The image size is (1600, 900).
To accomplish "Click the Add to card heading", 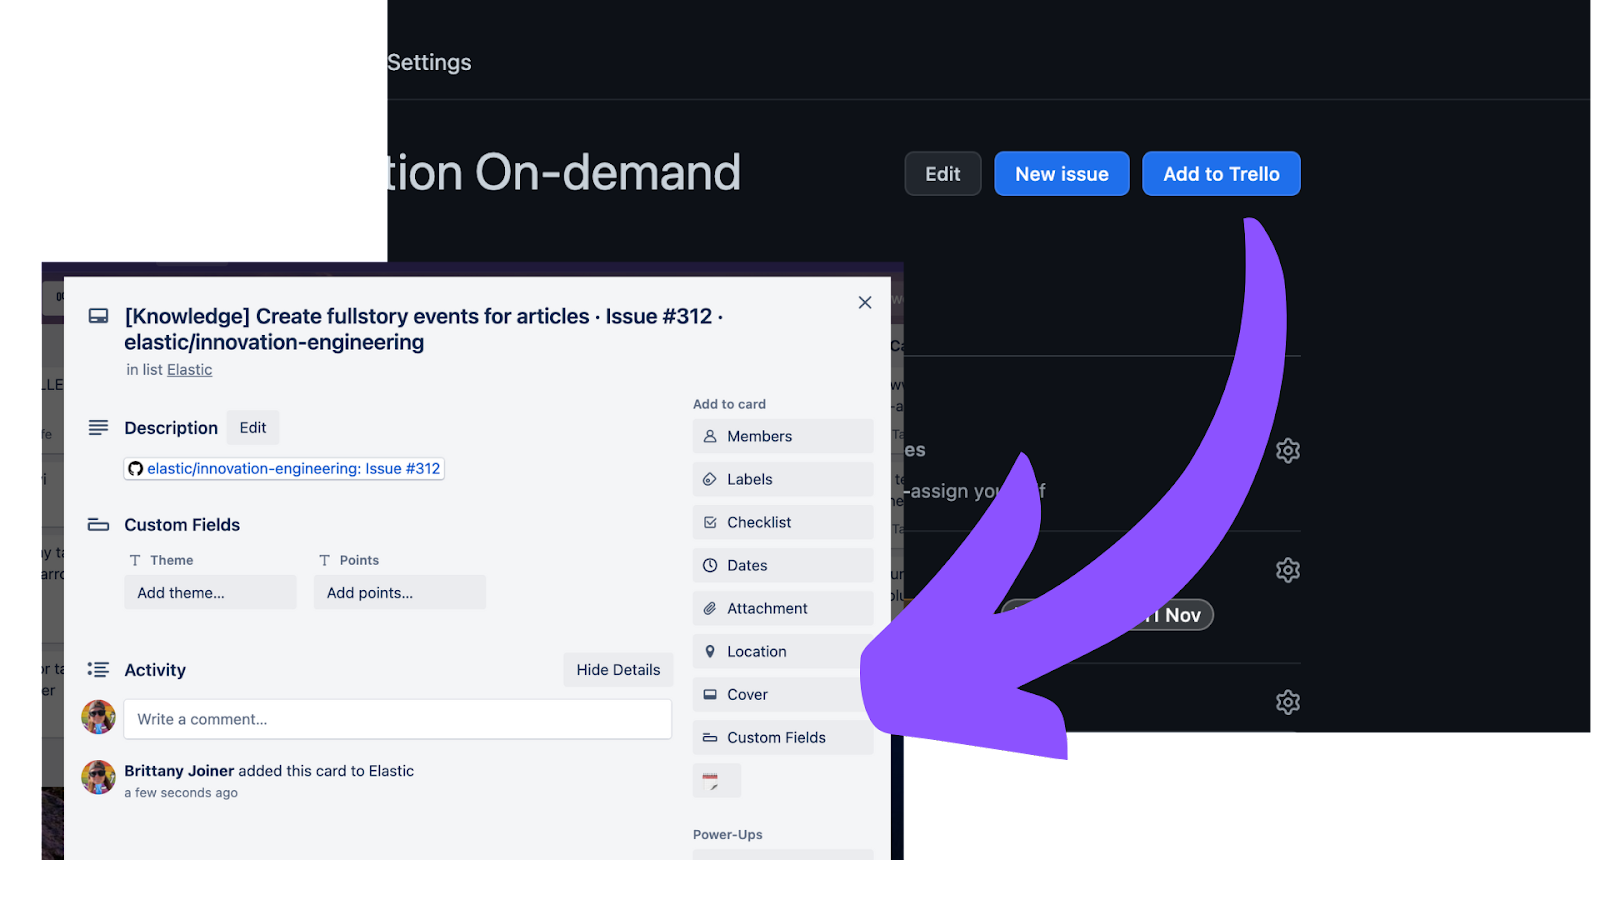I will [729, 404].
